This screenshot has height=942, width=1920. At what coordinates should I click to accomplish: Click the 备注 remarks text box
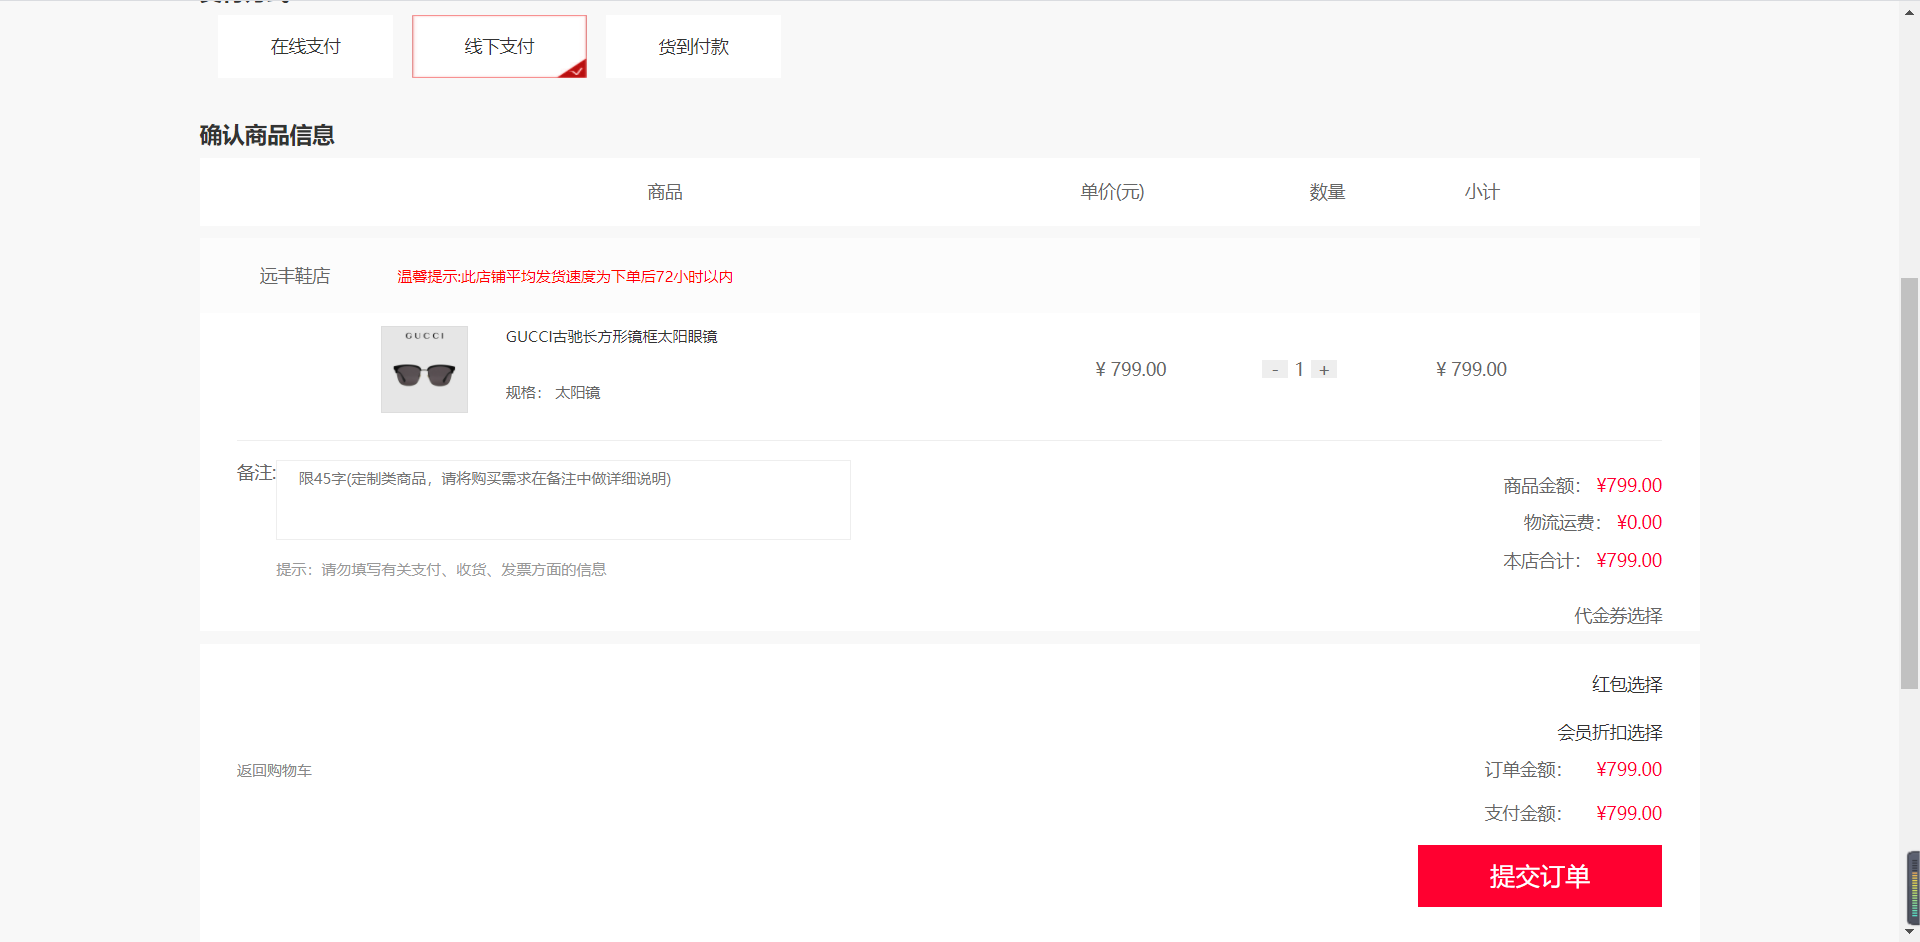point(563,500)
